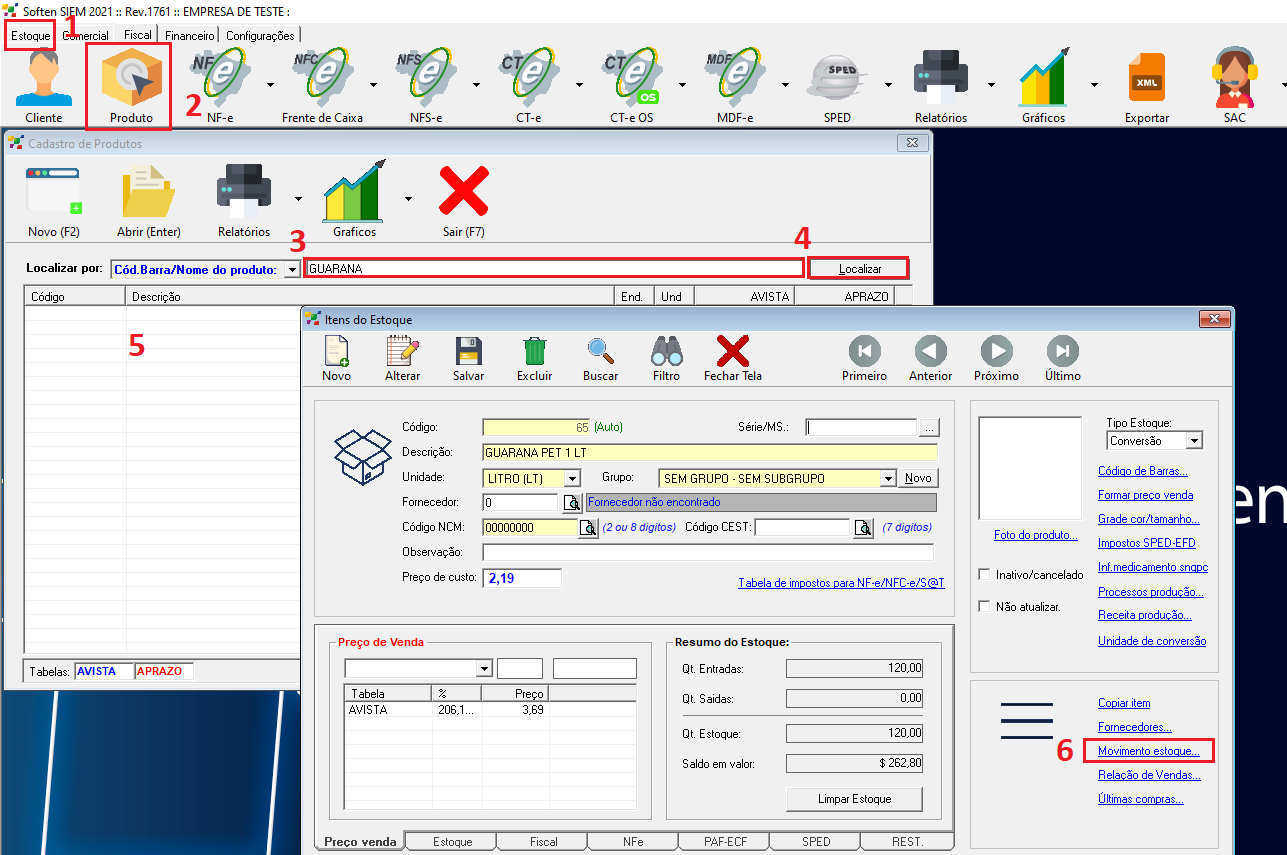Click the Preço de custo field
The image size is (1287, 855).
[522, 578]
